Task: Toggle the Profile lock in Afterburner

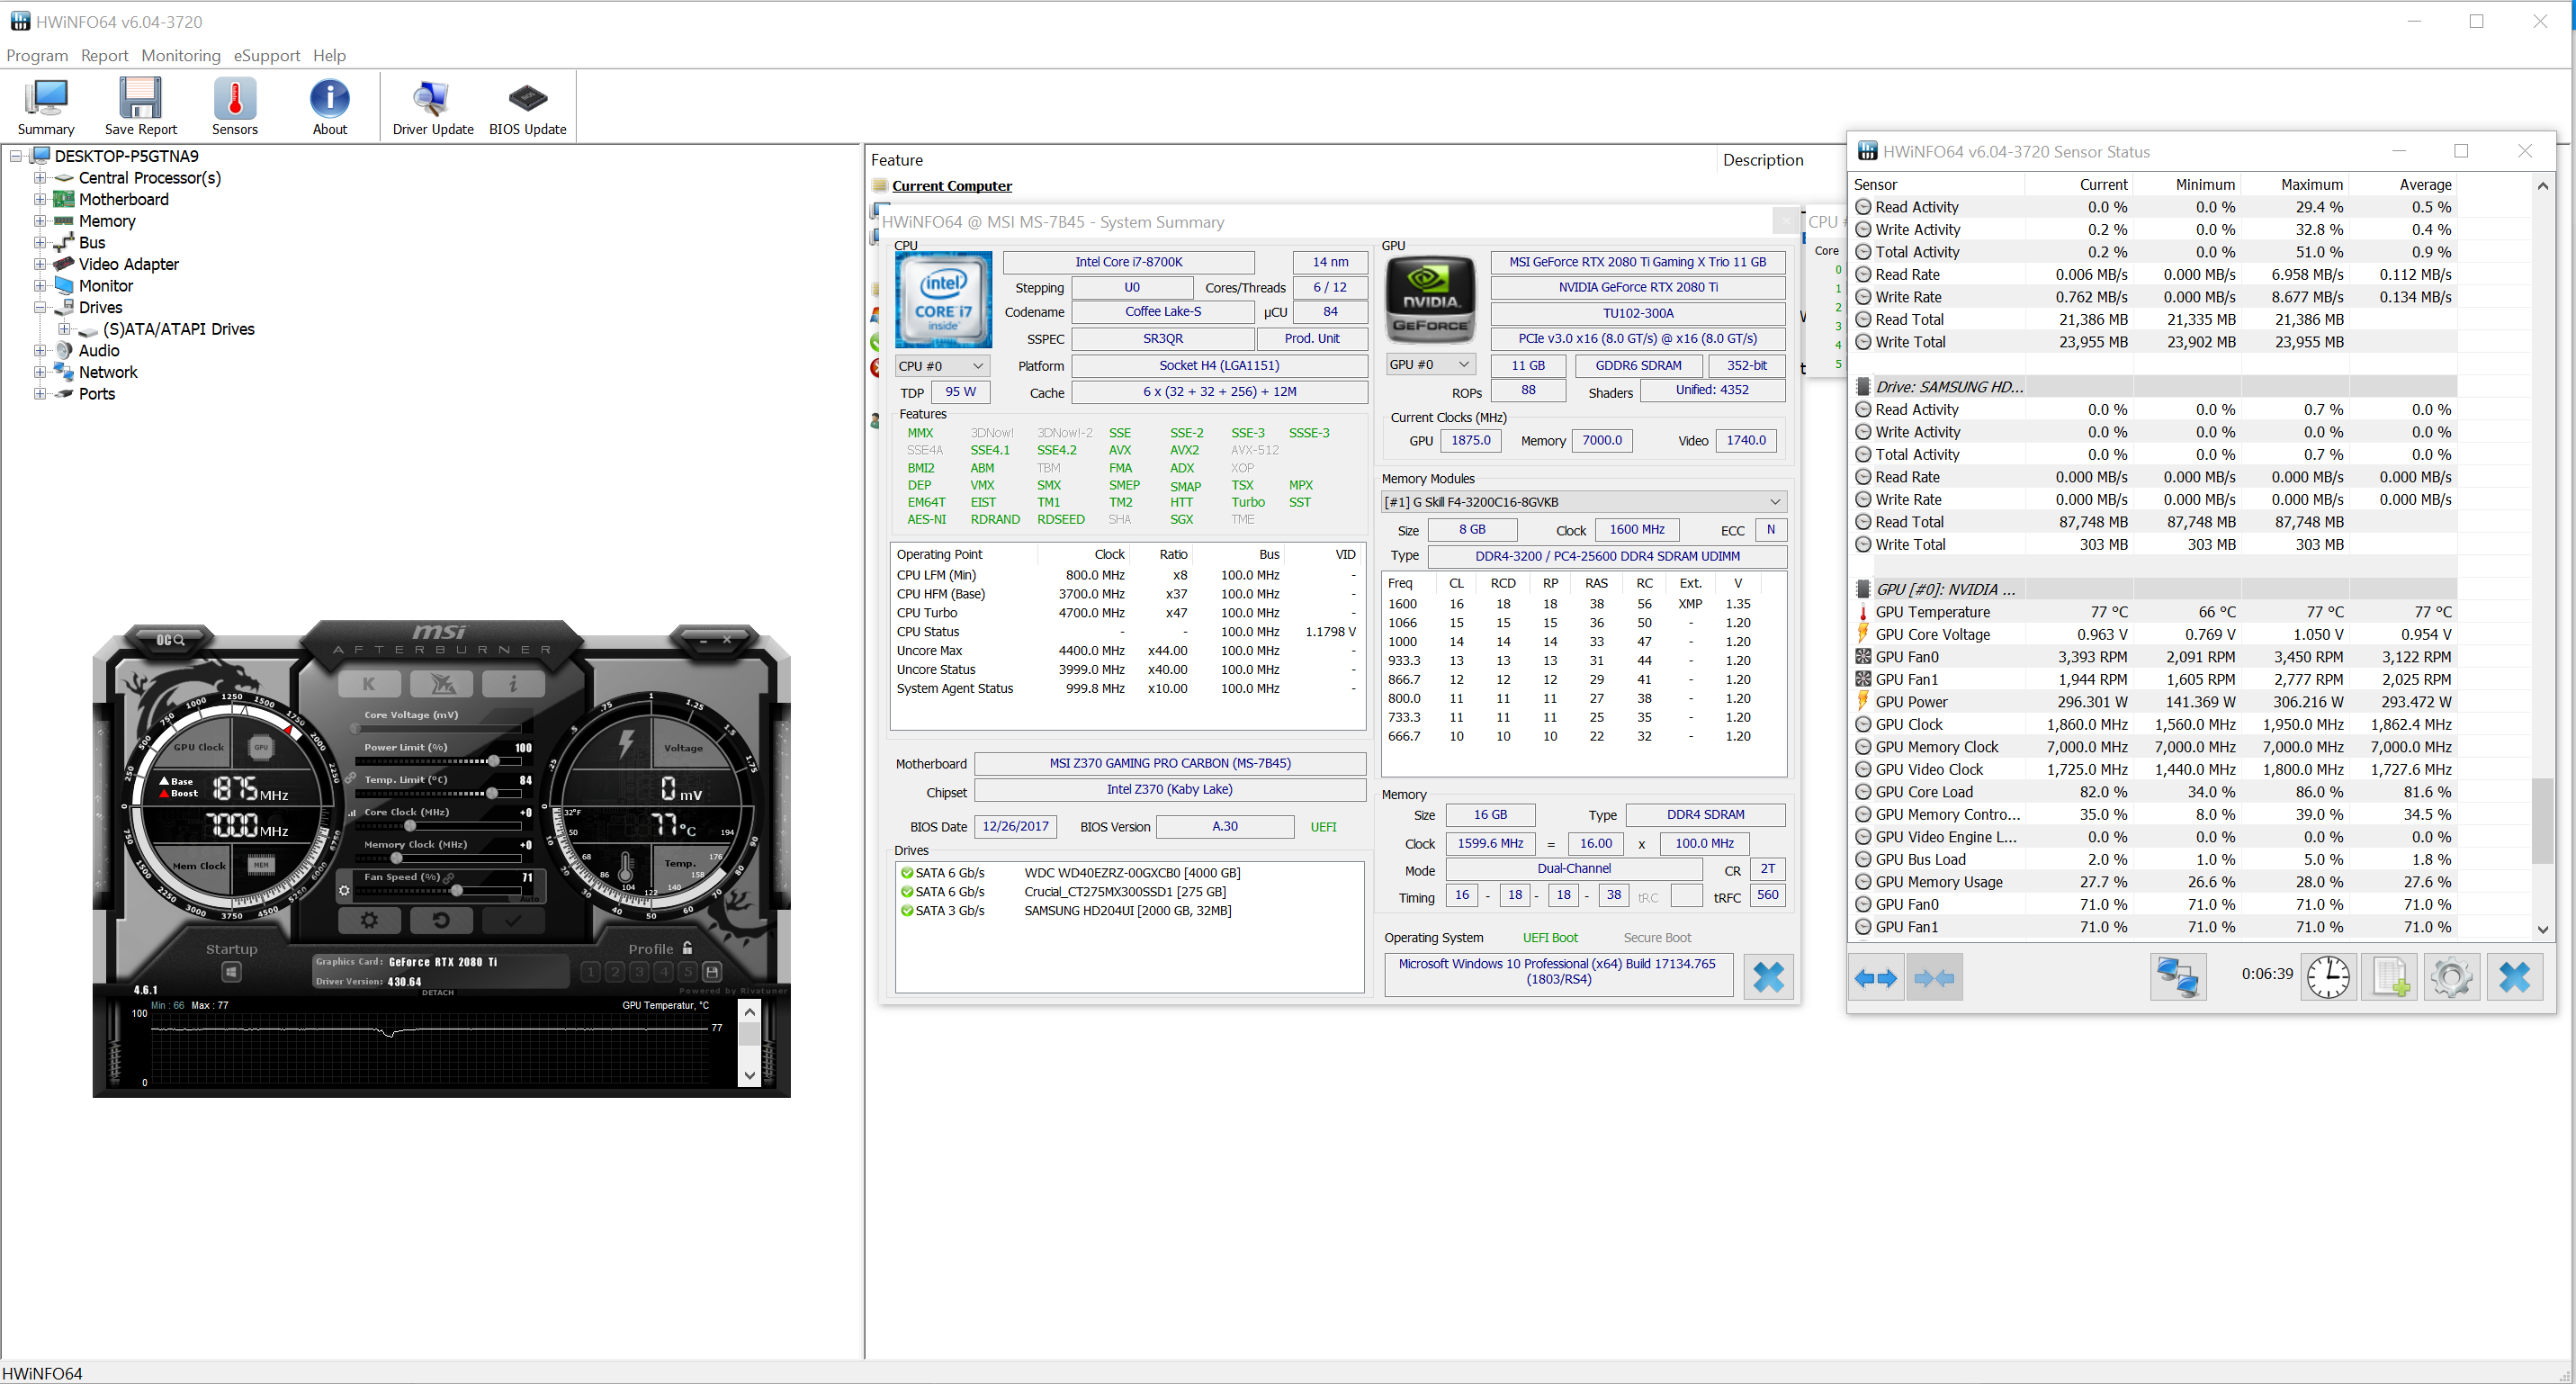Action: pyautogui.click(x=688, y=948)
